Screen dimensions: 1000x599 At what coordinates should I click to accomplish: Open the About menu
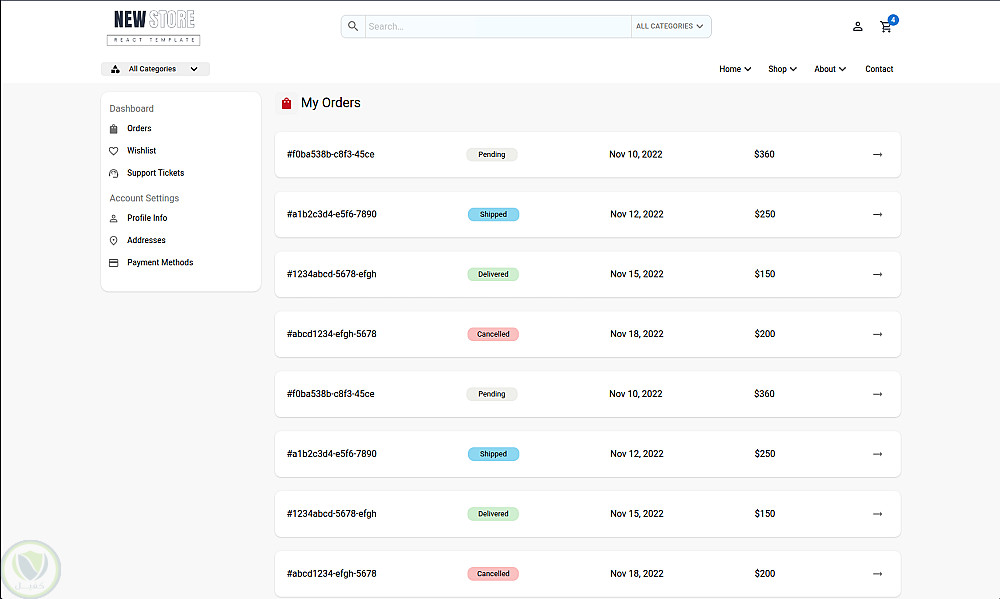click(830, 69)
